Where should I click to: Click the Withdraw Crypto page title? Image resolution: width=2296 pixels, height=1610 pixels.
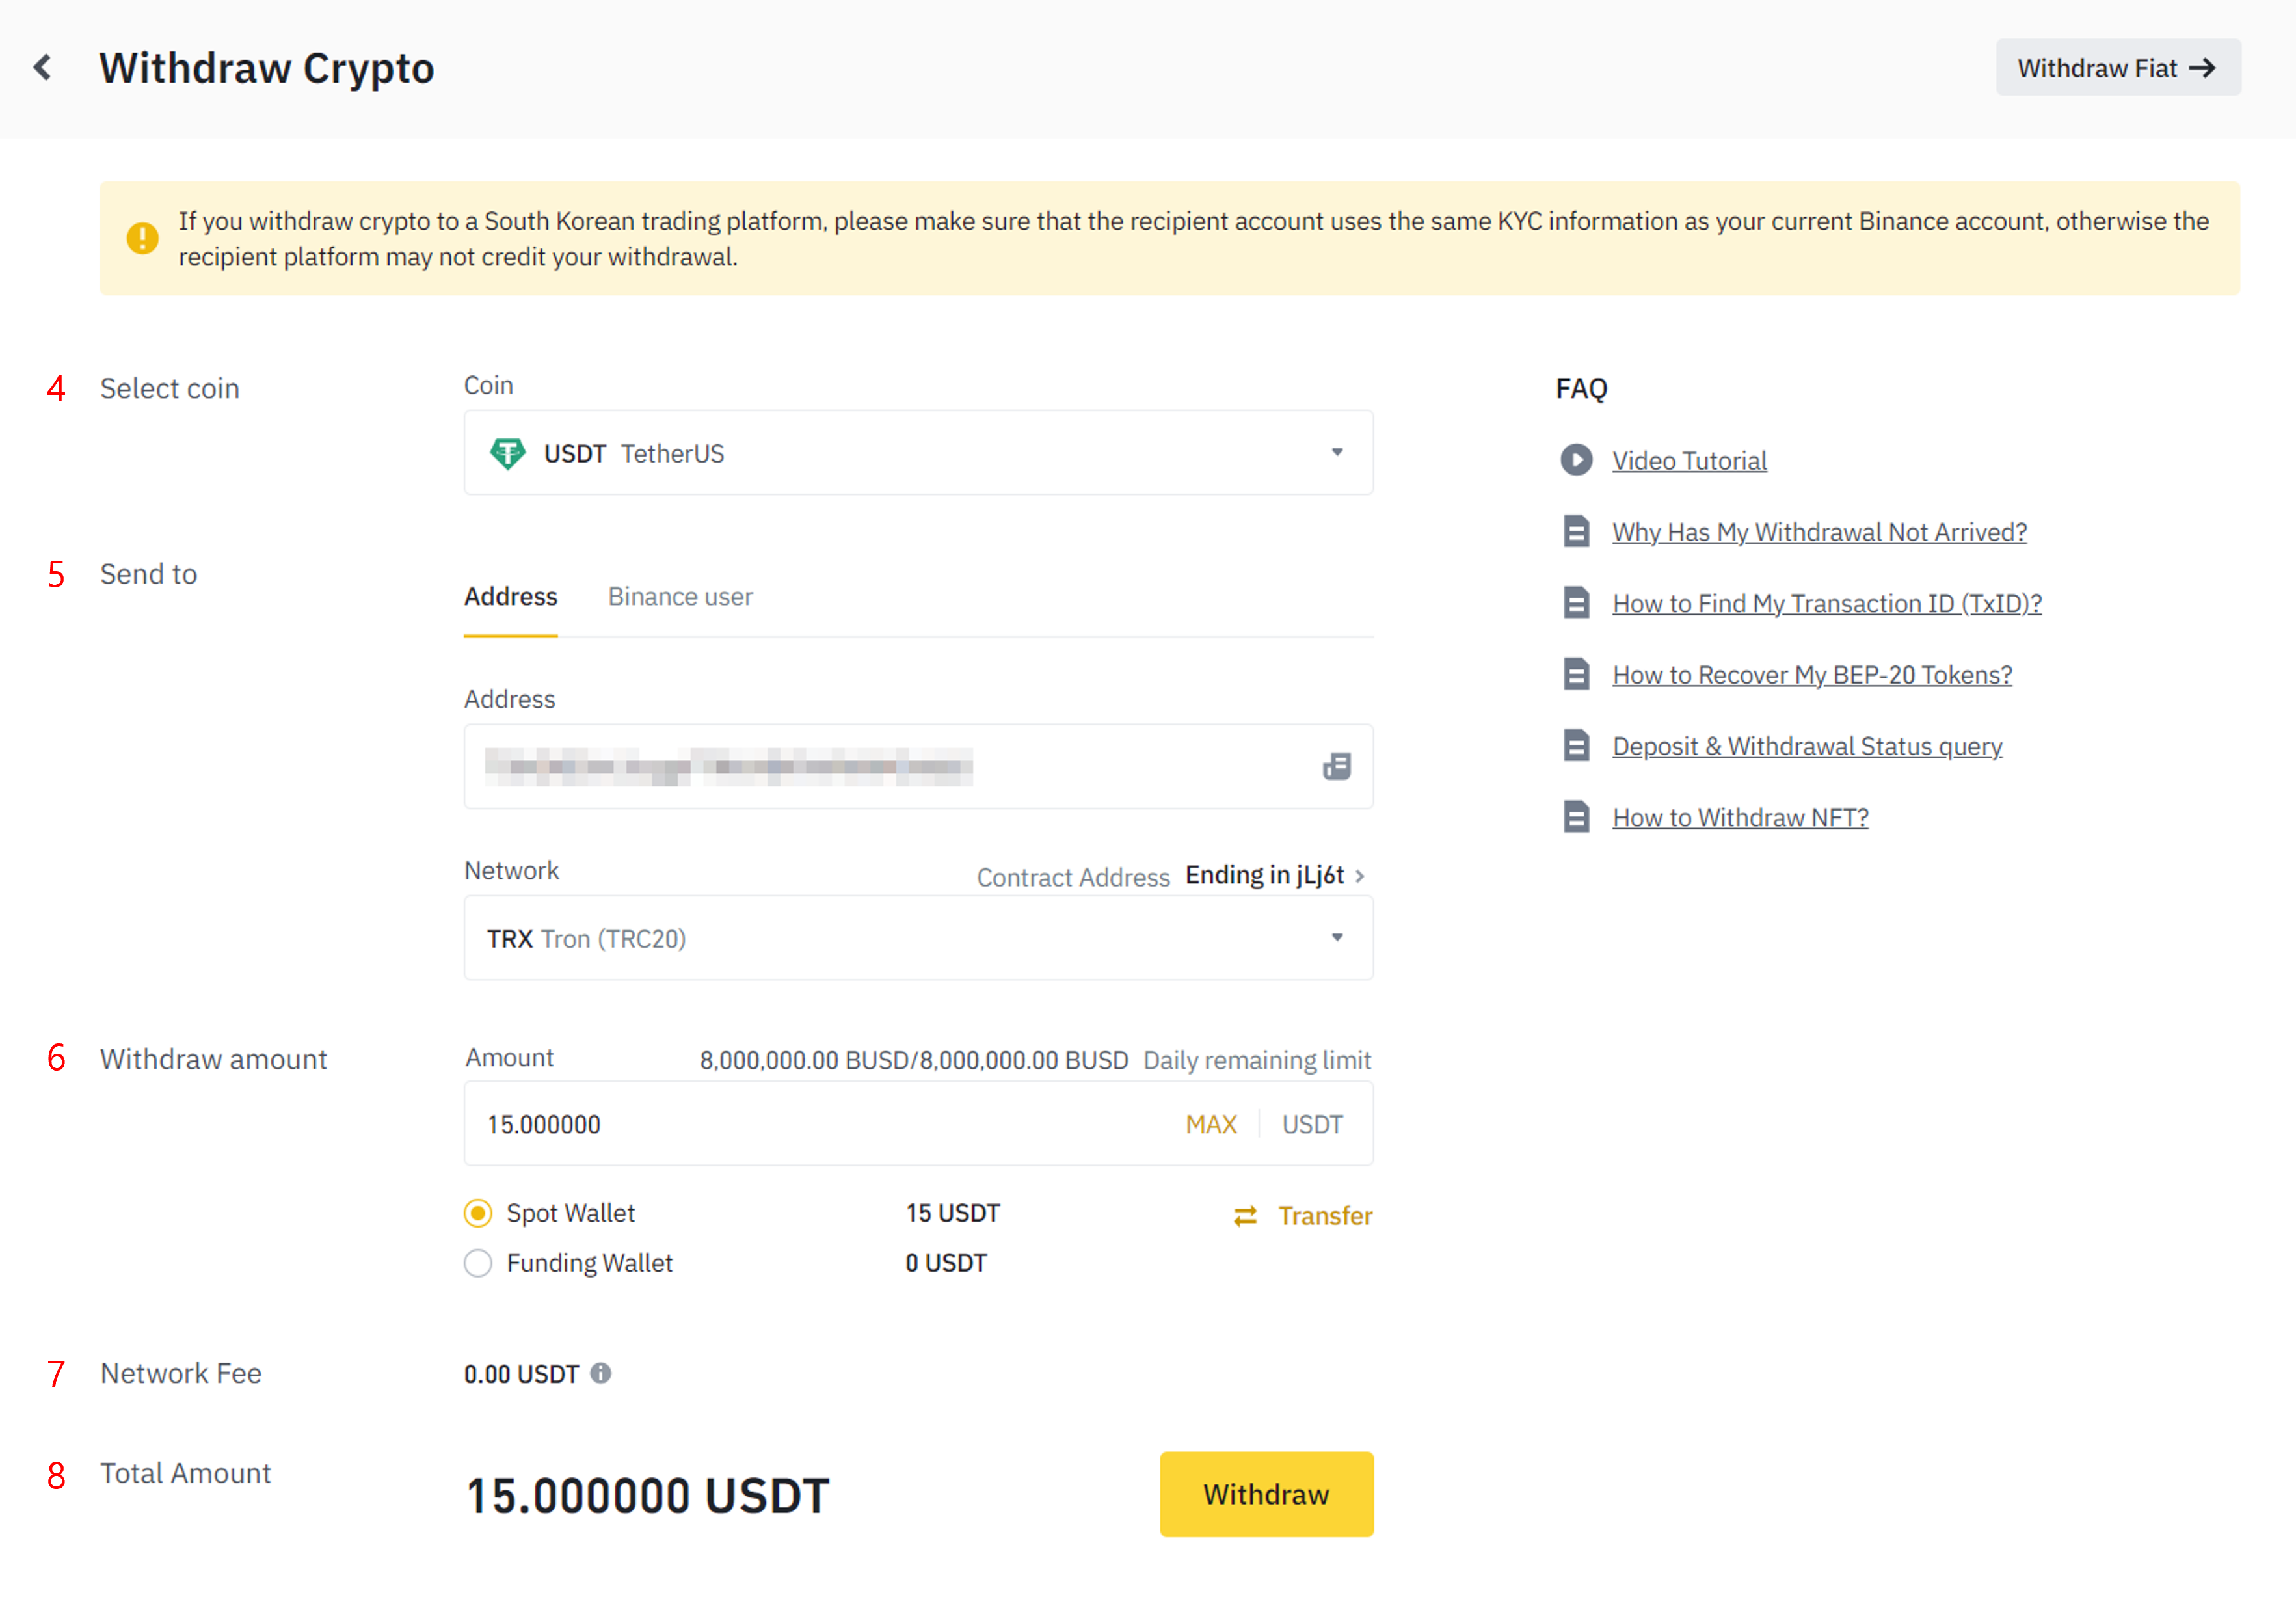(267, 68)
